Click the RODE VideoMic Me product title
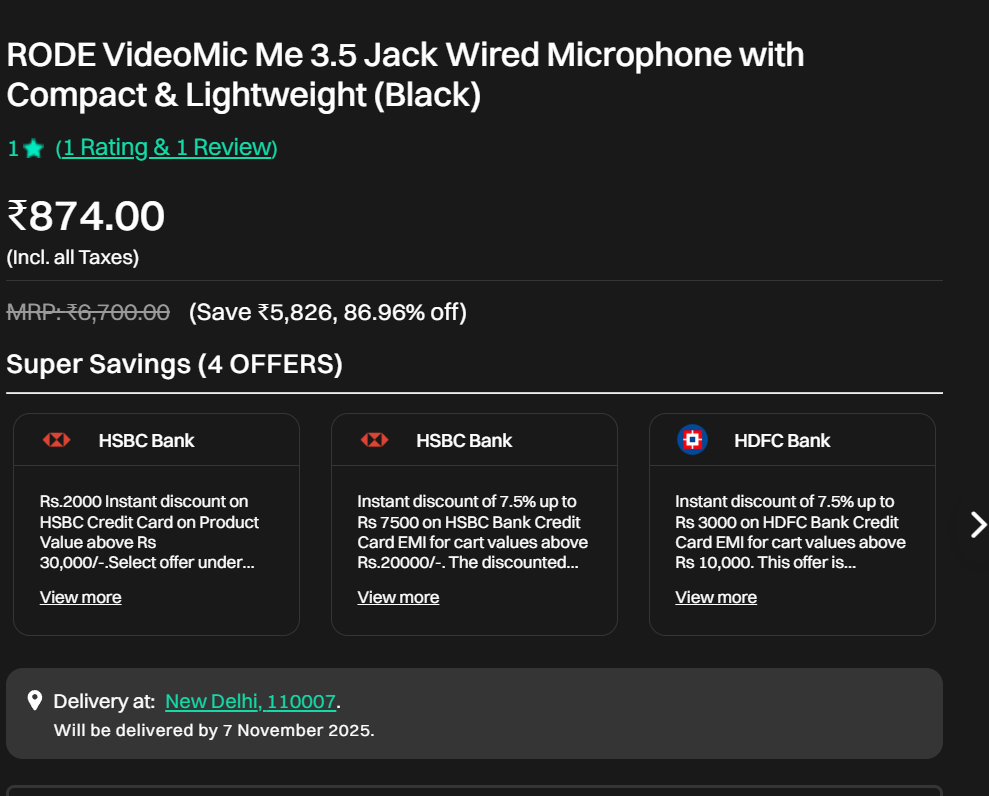The height and width of the screenshot is (796, 989). coord(405,74)
